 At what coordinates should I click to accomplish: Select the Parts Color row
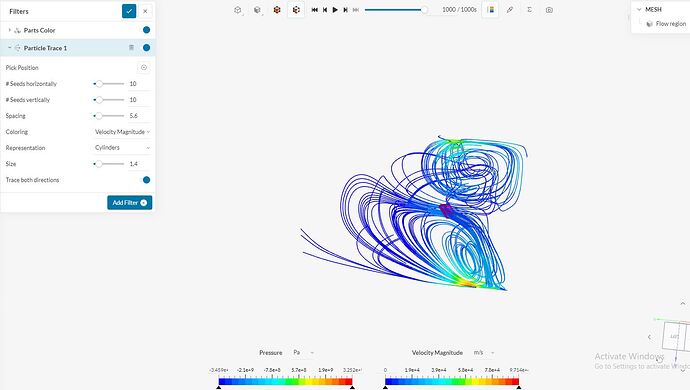(x=77, y=30)
